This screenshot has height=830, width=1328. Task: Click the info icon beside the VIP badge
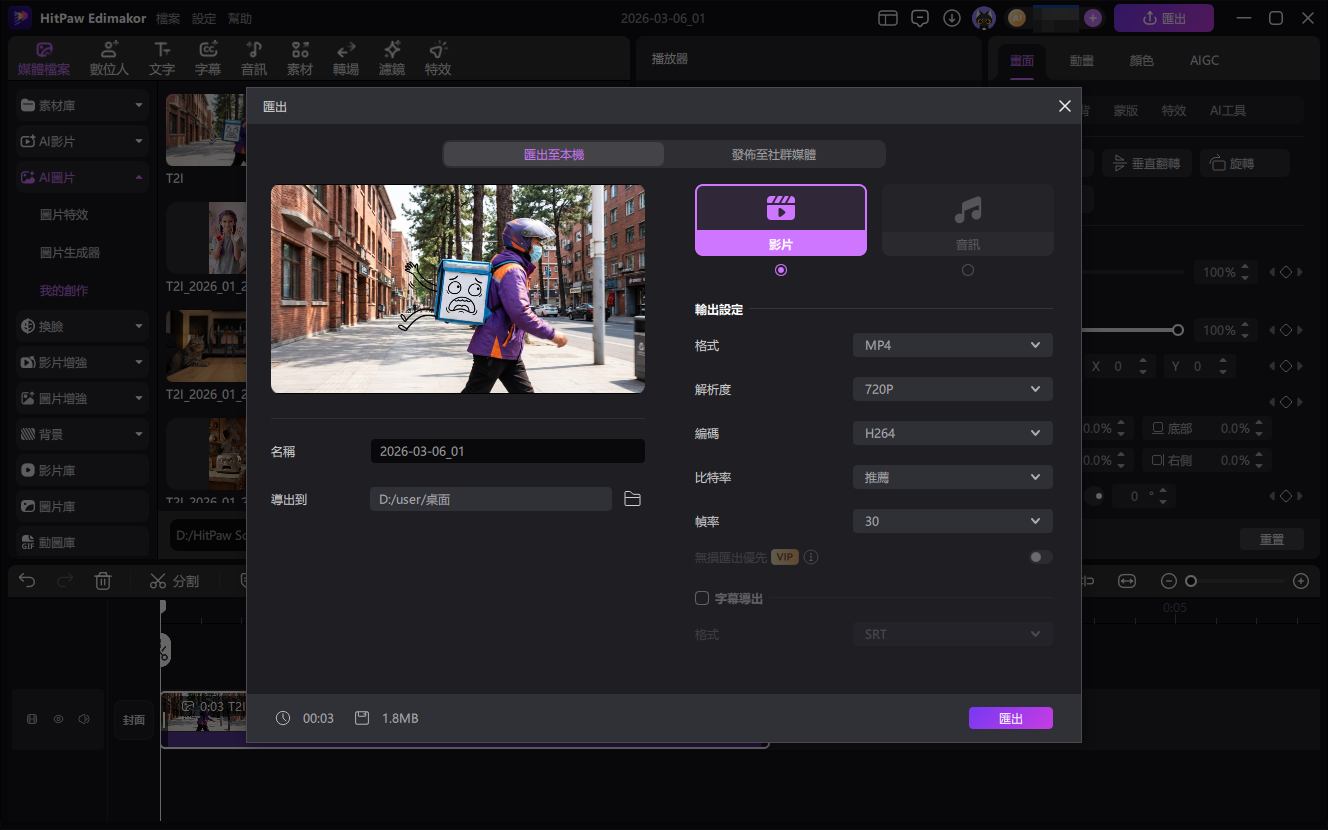(x=811, y=557)
